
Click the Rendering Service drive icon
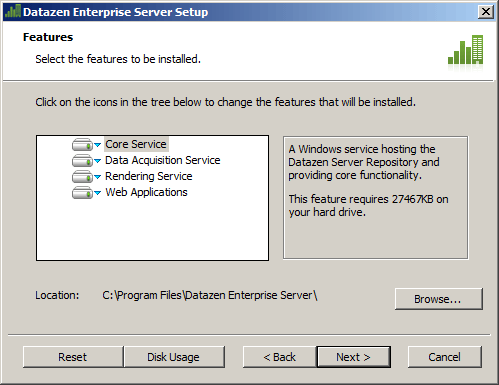[82, 177]
